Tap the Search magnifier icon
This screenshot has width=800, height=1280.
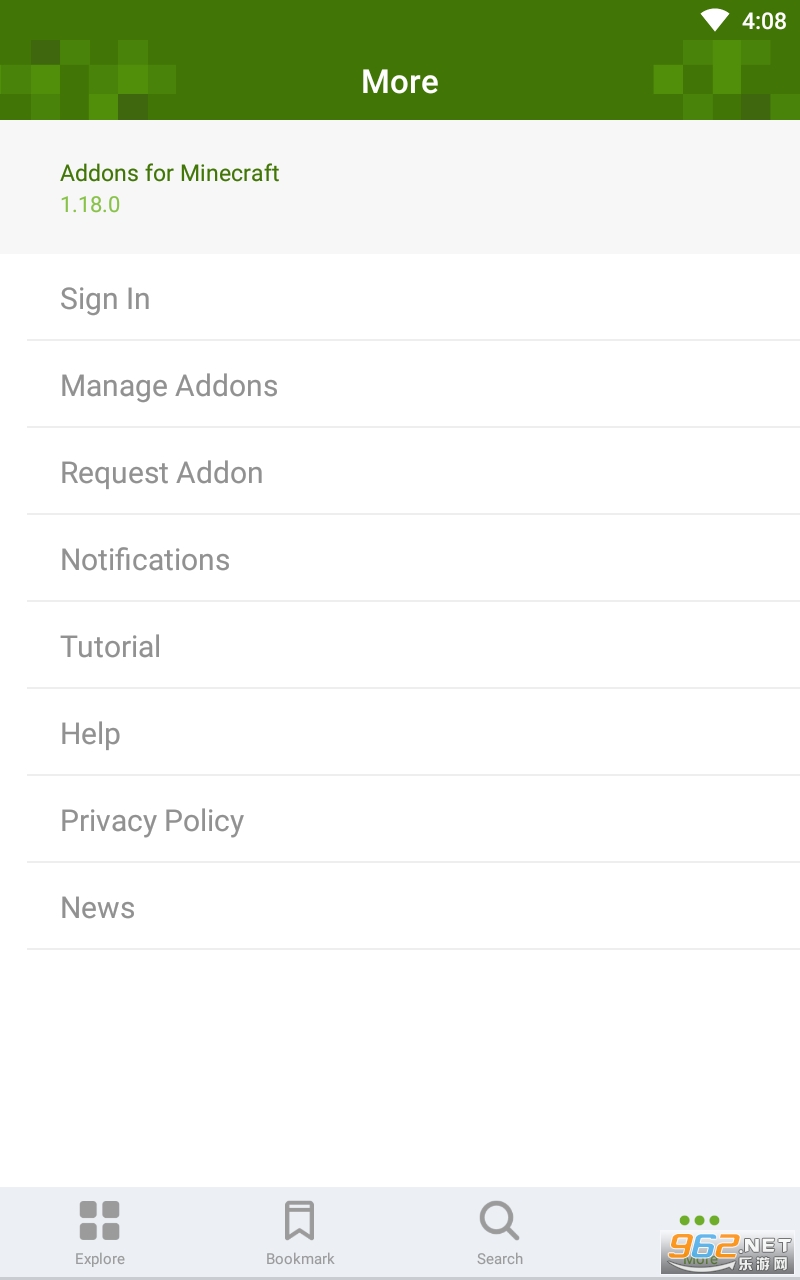coord(499,1220)
